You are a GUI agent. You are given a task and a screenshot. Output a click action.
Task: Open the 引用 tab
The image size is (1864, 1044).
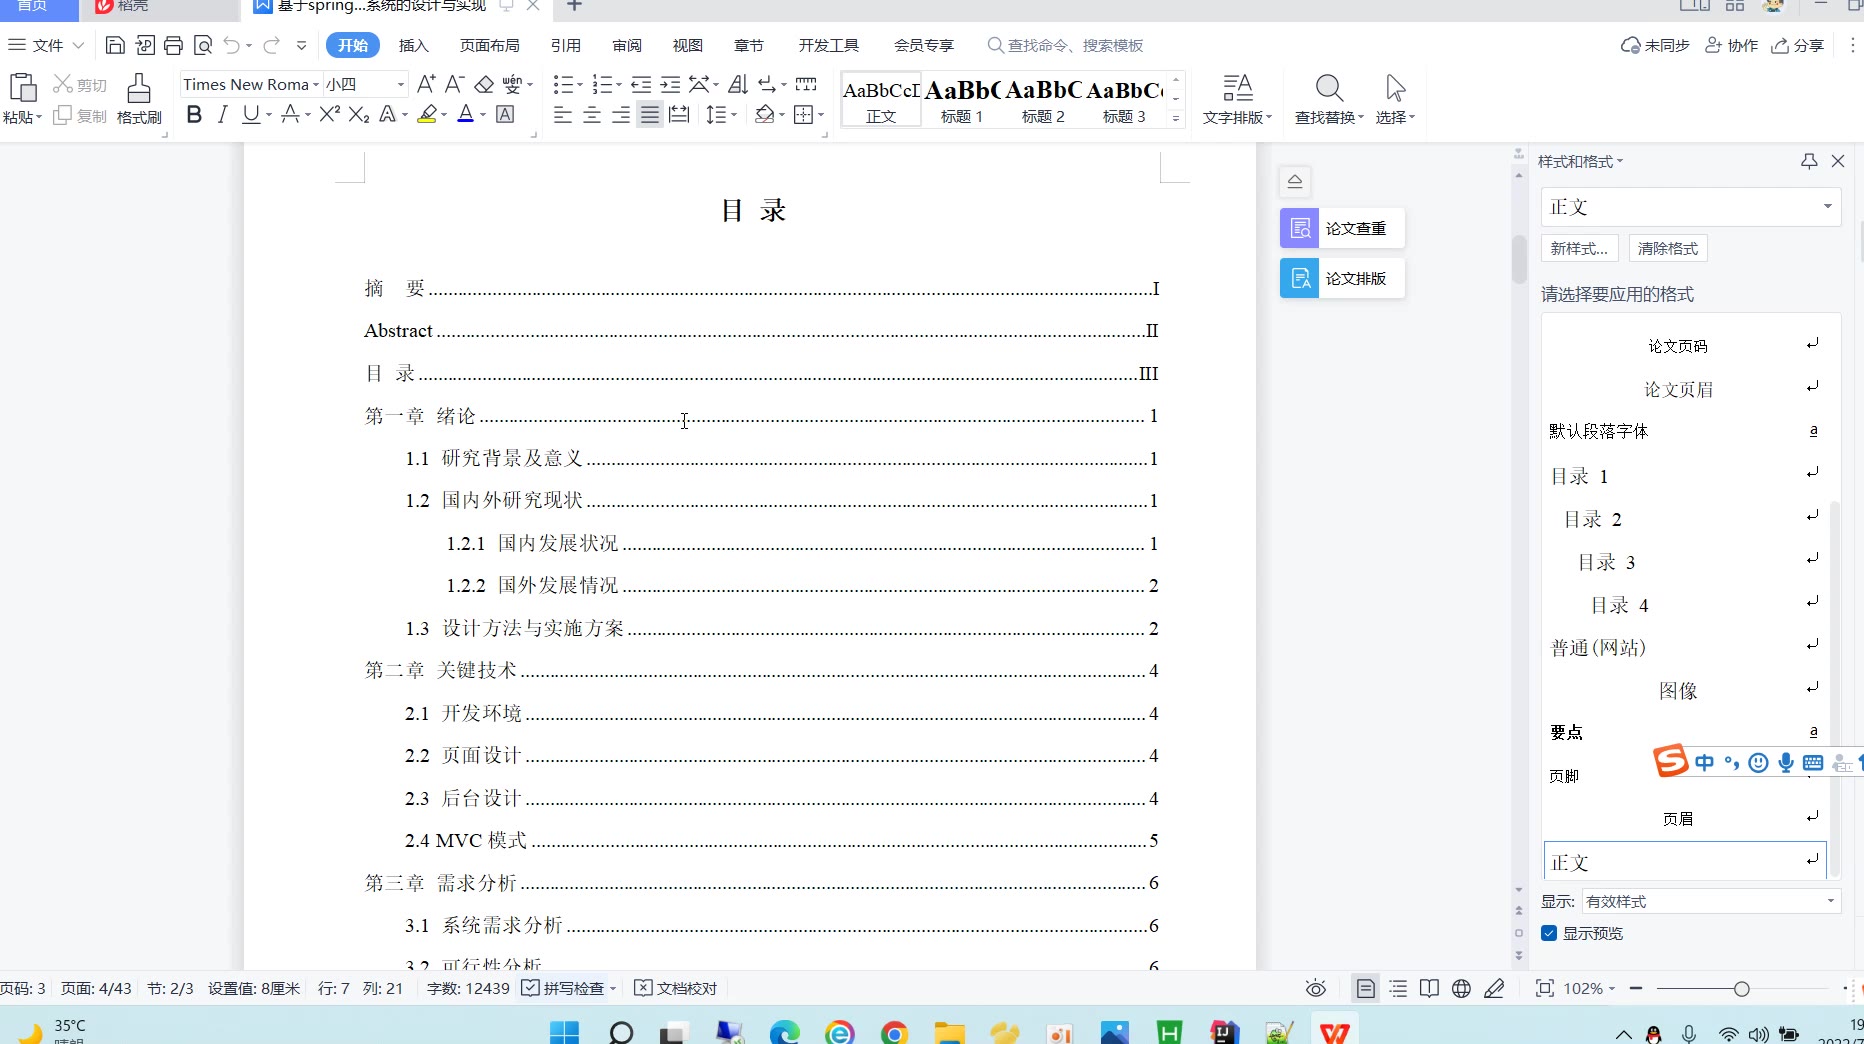point(566,45)
